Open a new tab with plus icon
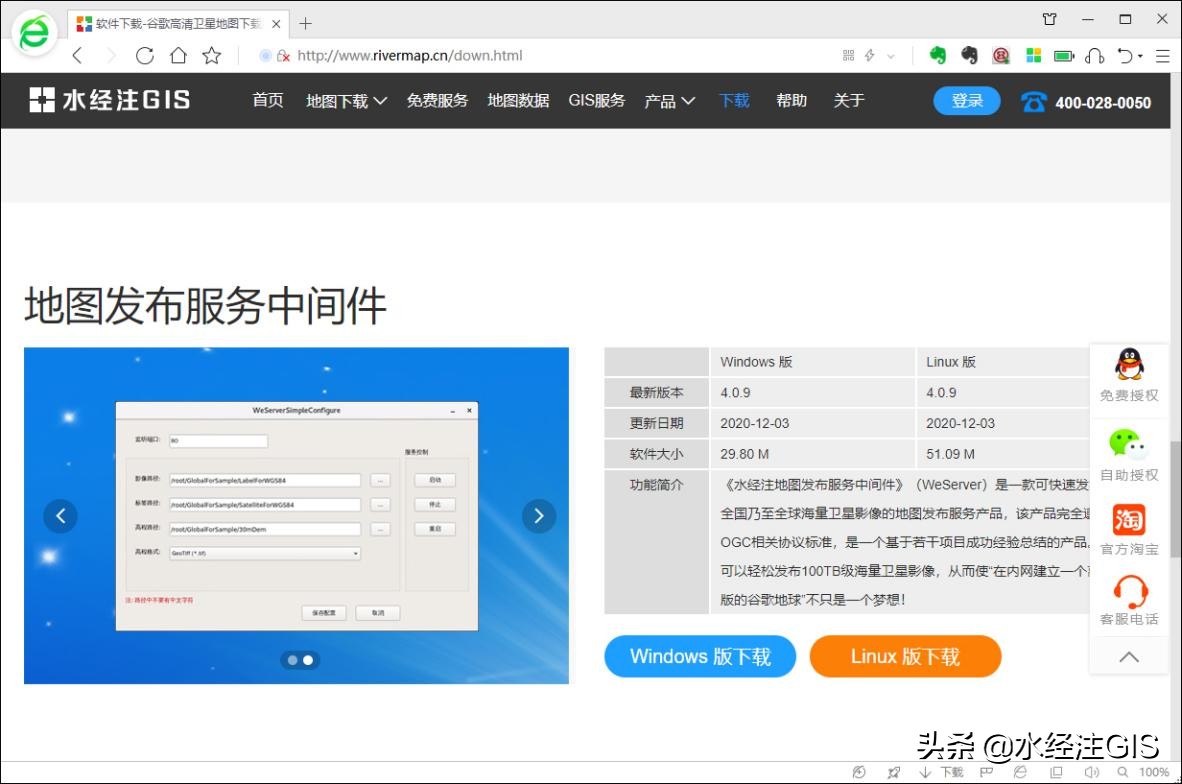Screen dimensions: 1182x784 (x=305, y=23)
